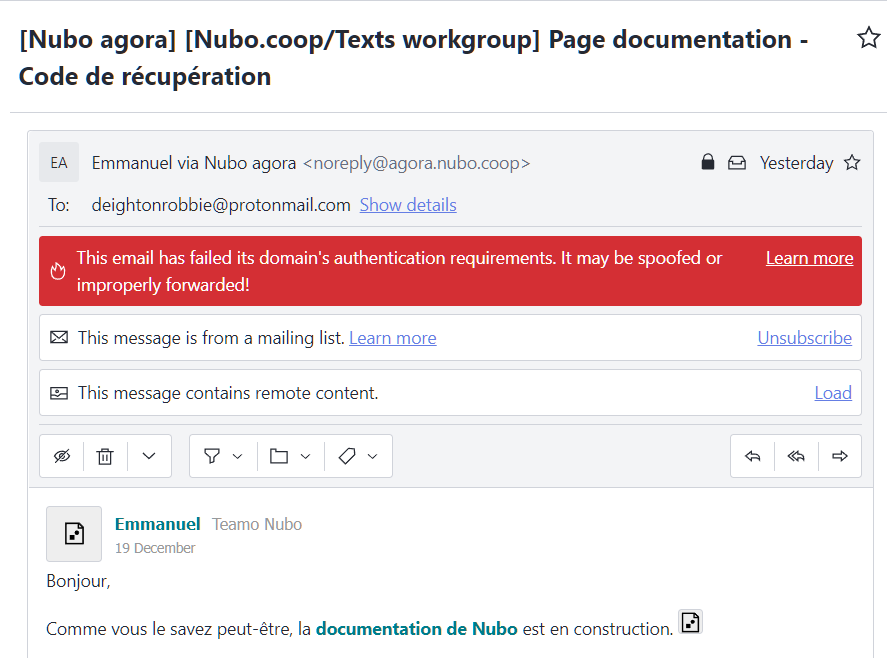Click the 19 December date text

point(155,548)
